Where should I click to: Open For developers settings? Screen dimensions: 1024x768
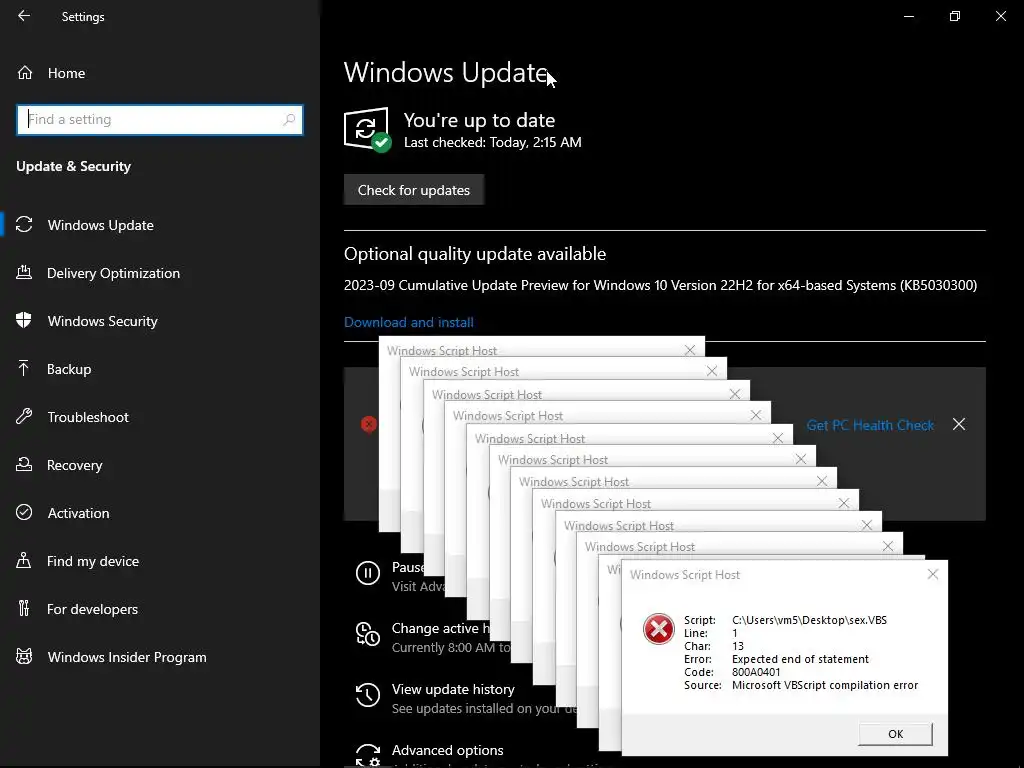93,609
